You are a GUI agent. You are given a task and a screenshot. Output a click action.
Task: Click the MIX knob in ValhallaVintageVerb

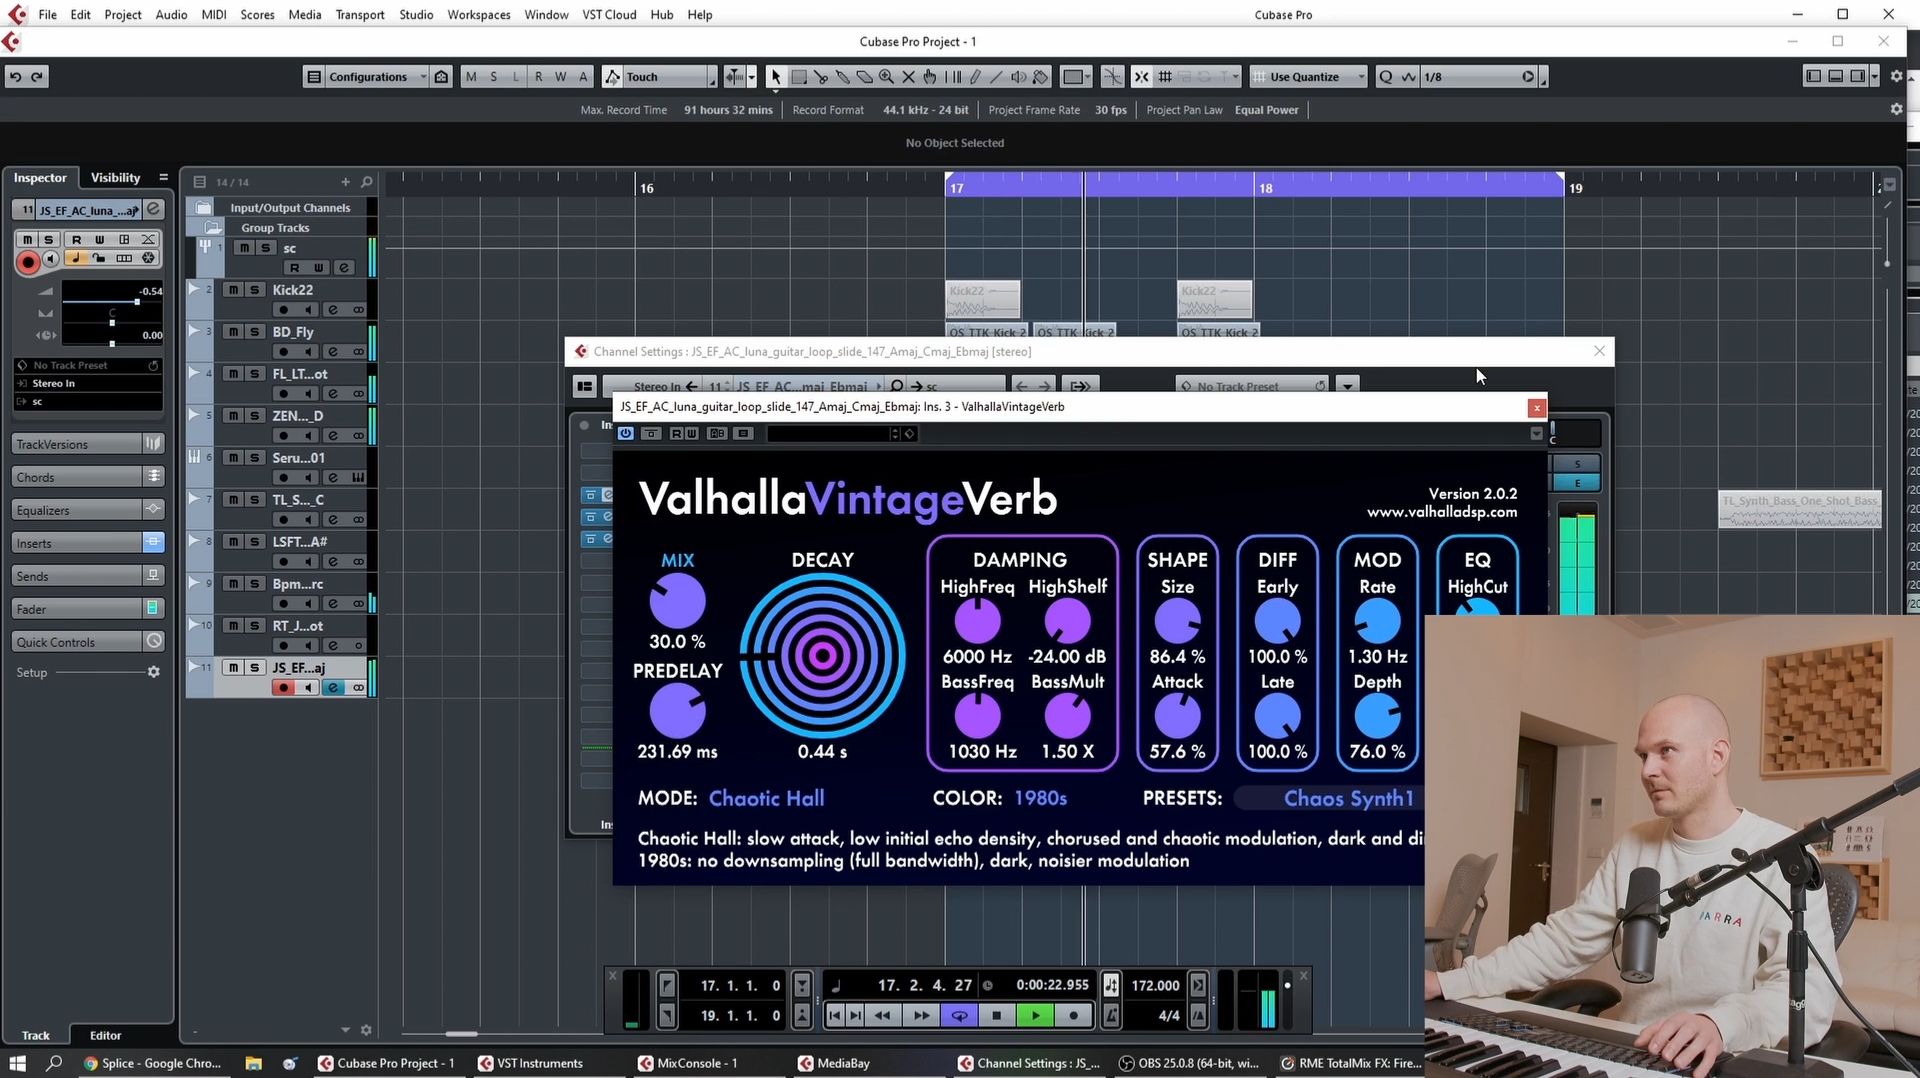[678, 602]
